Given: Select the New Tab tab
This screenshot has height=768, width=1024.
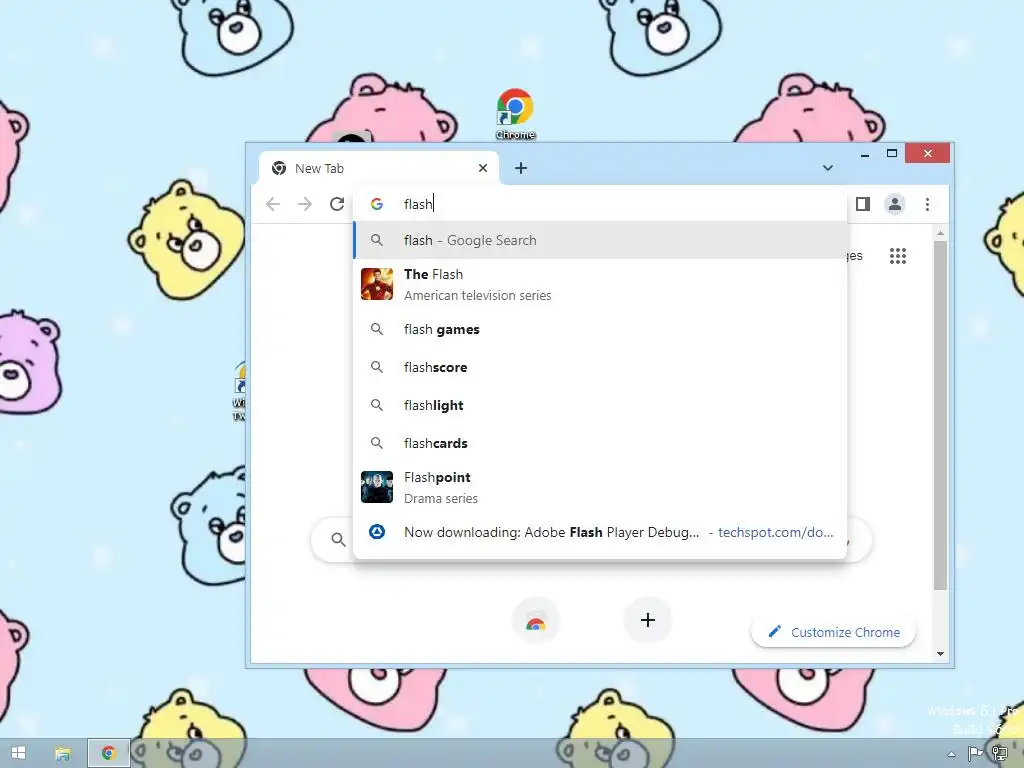Looking at the screenshot, I should point(379,168).
